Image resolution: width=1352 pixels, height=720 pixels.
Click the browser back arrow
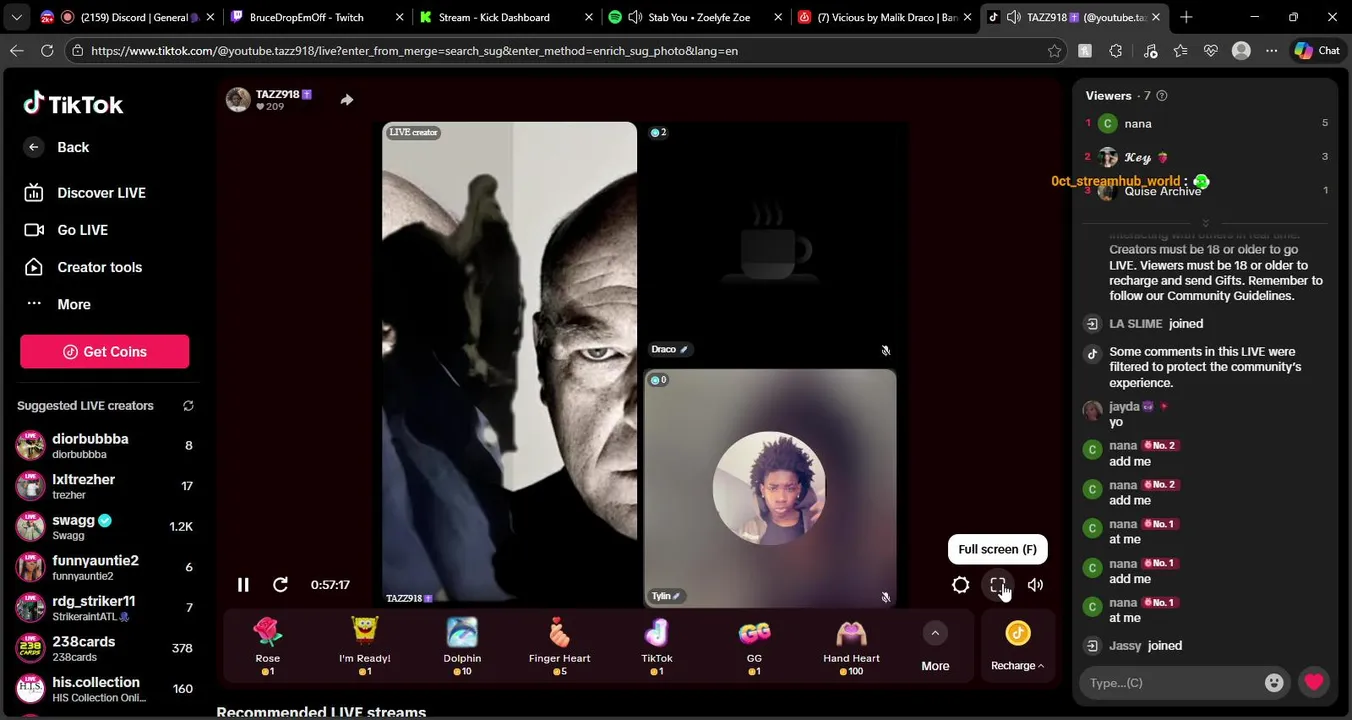17,50
